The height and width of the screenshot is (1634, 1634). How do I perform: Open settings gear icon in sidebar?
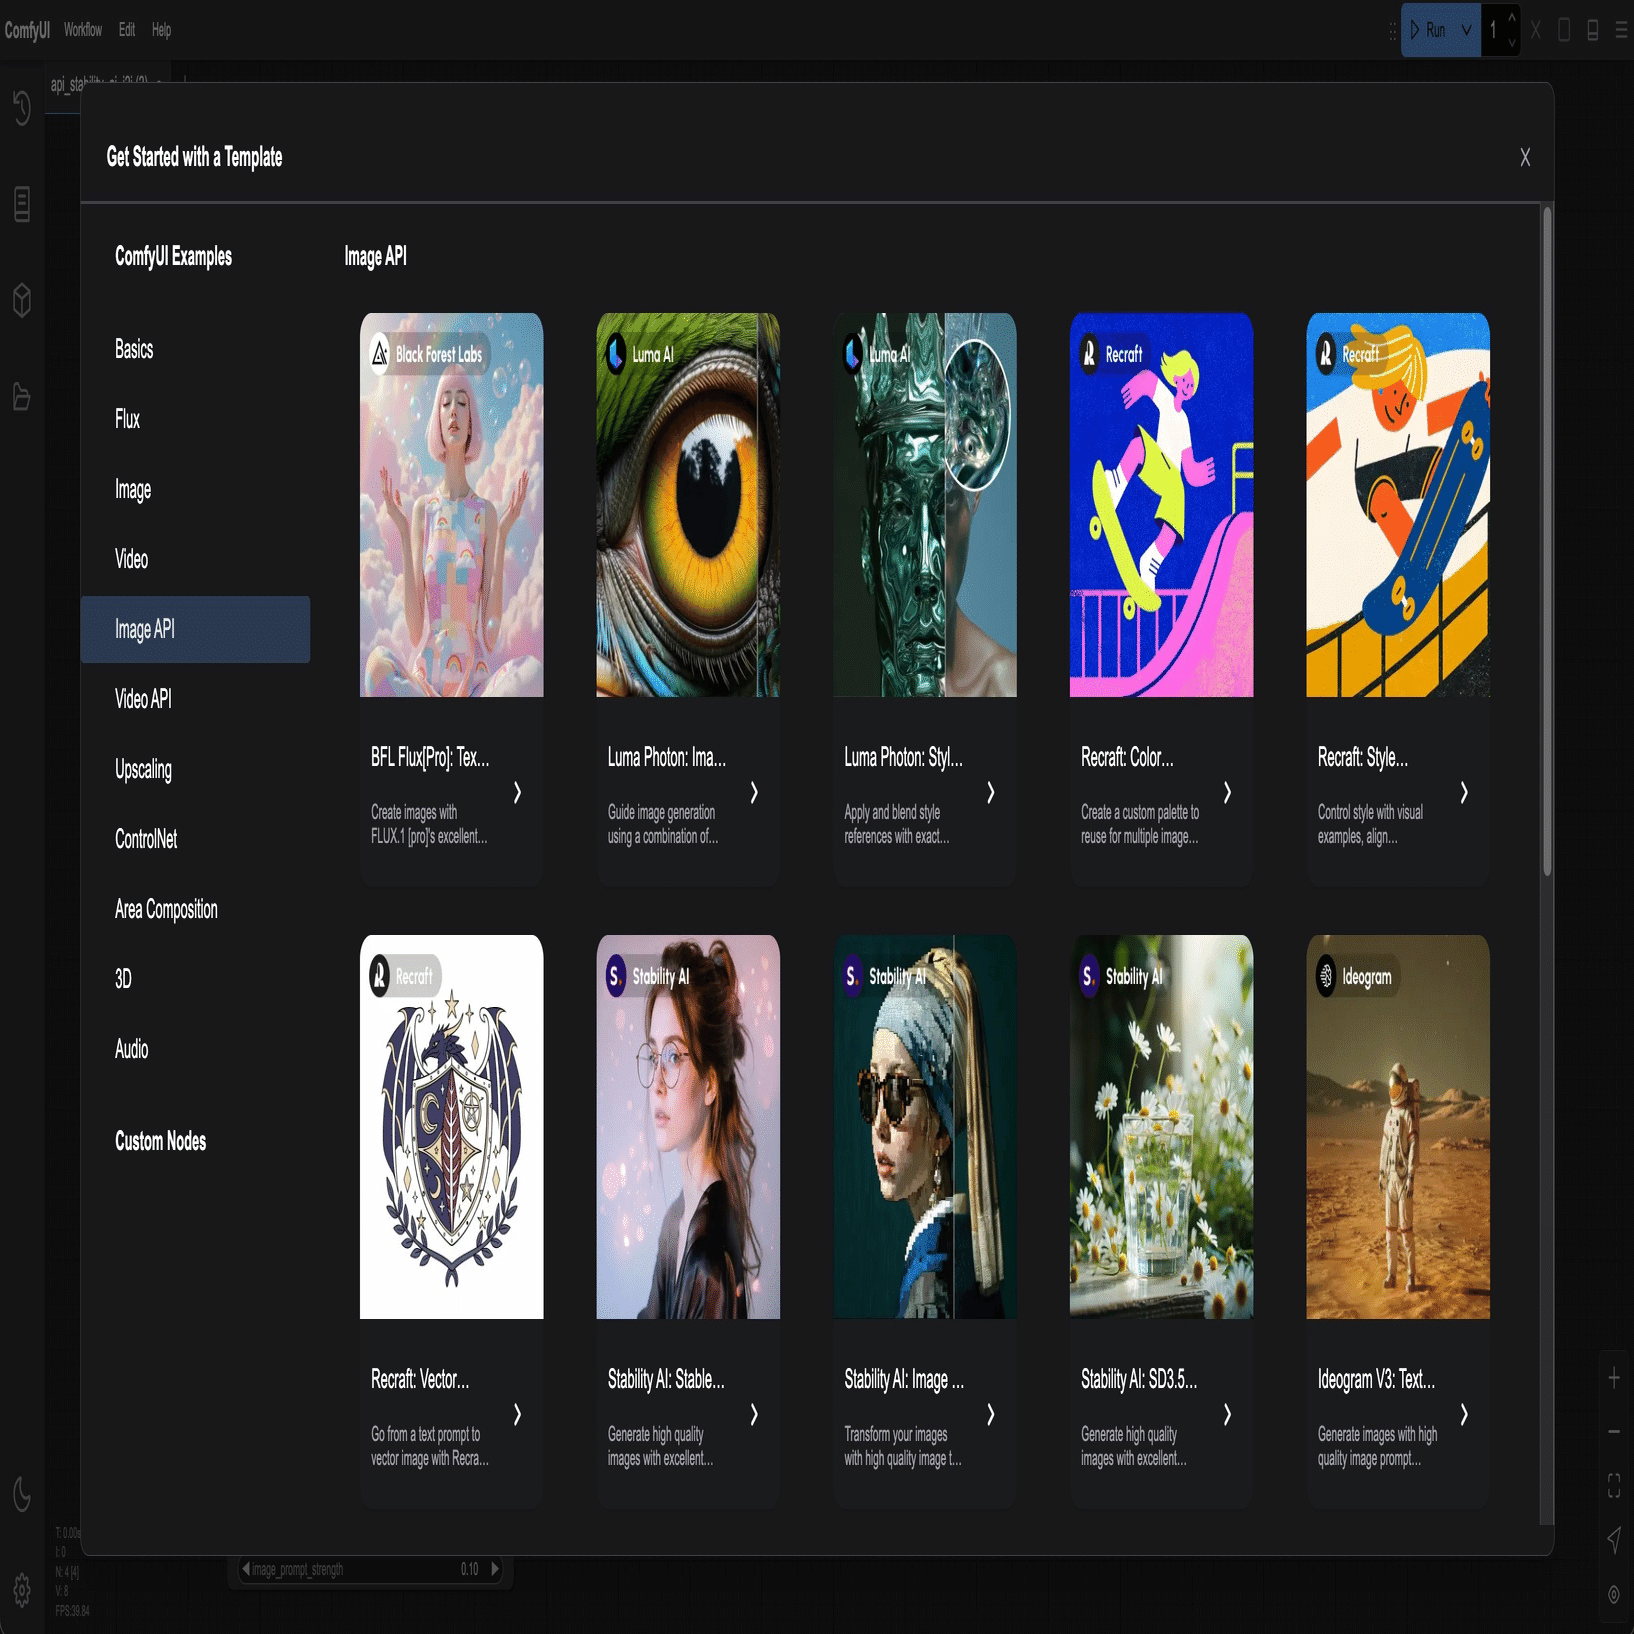(22, 1589)
